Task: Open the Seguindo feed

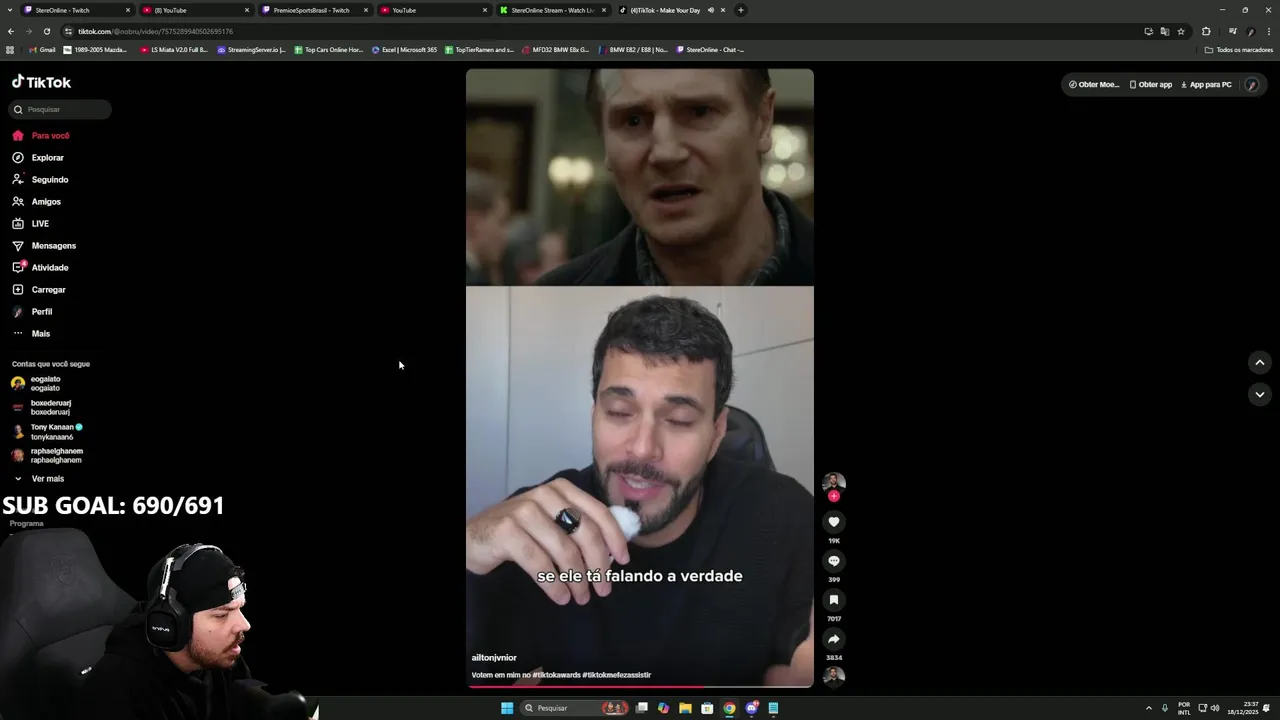Action: [x=40, y=179]
